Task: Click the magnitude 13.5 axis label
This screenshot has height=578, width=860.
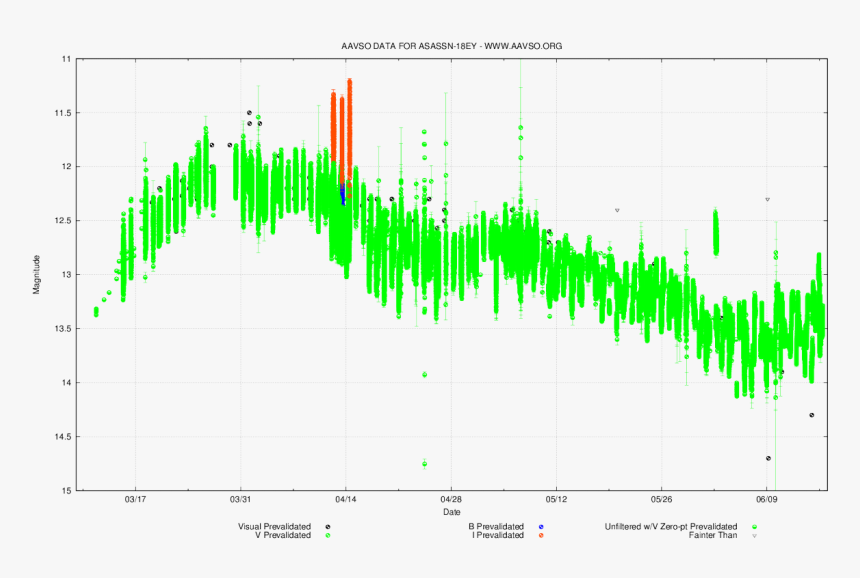Action: pos(63,328)
